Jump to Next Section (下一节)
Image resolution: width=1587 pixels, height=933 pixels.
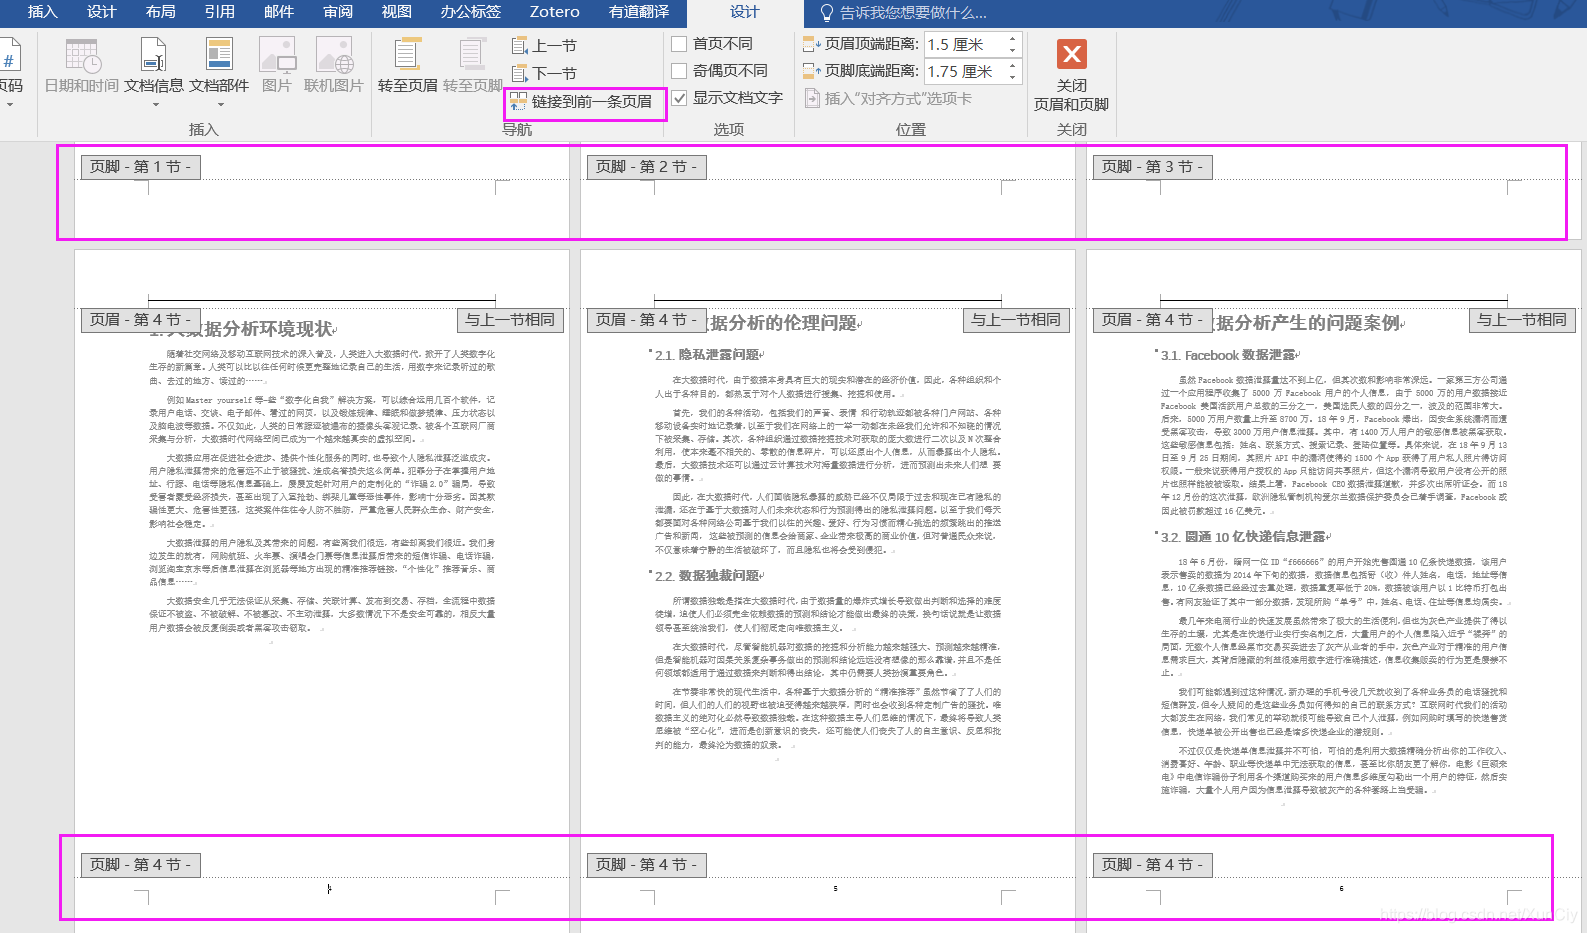point(544,74)
